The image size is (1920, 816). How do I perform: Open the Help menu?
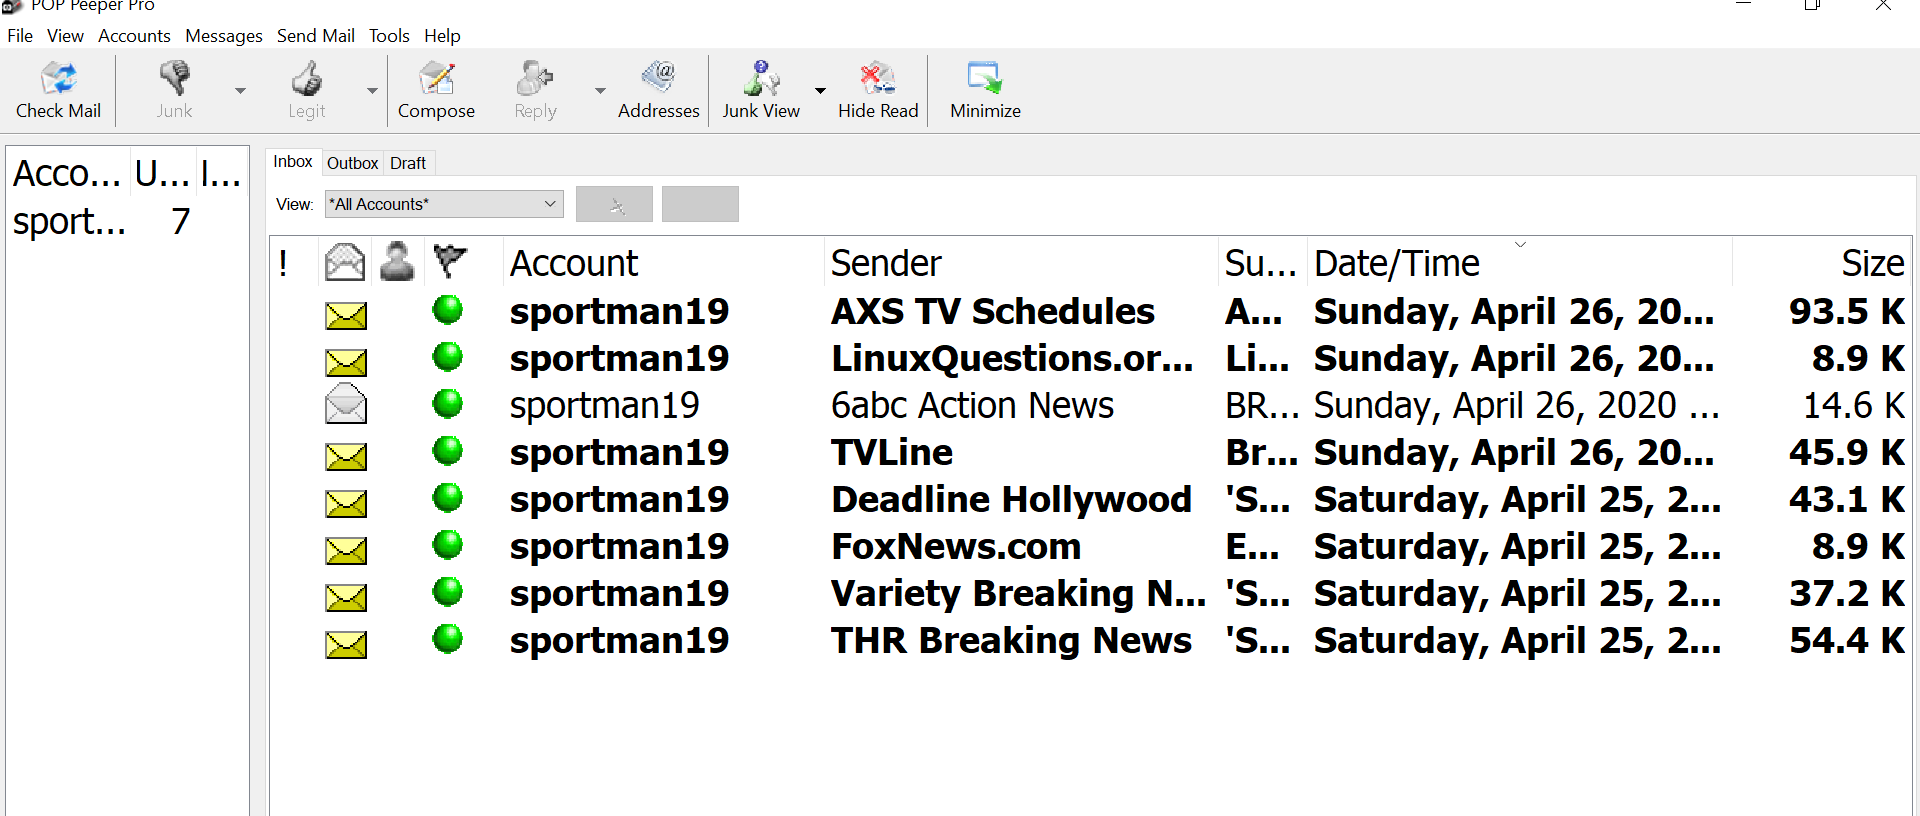[442, 36]
